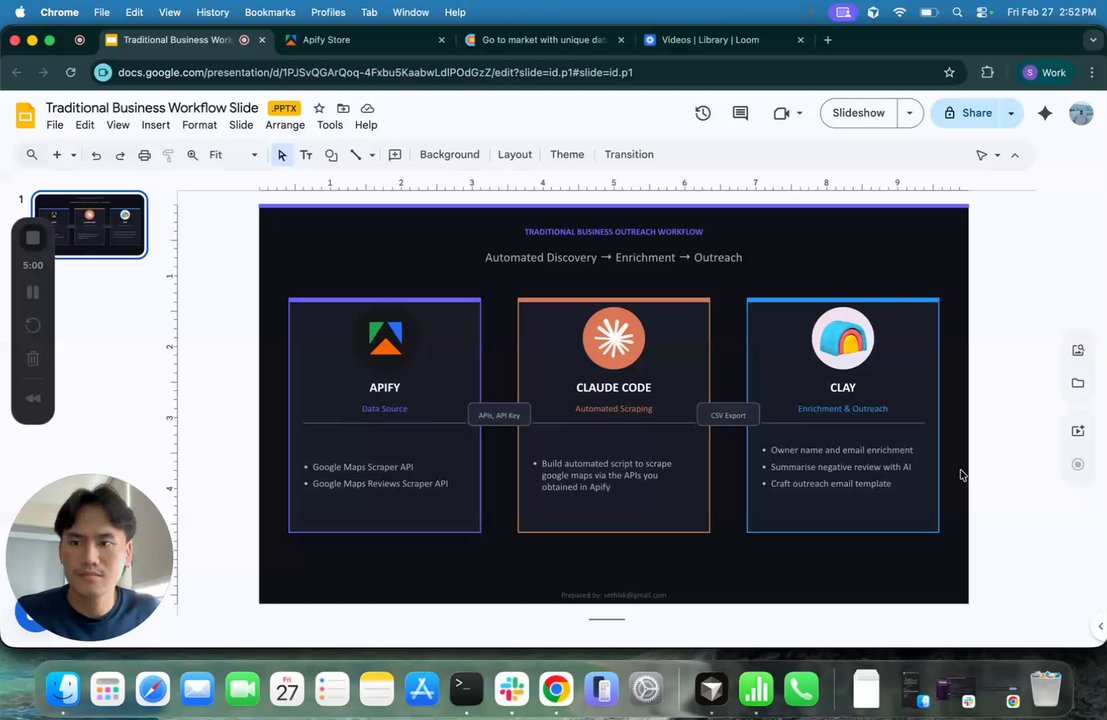Image resolution: width=1107 pixels, height=720 pixels.
Task: Open a new browser tab
Action: click(827, 40)
